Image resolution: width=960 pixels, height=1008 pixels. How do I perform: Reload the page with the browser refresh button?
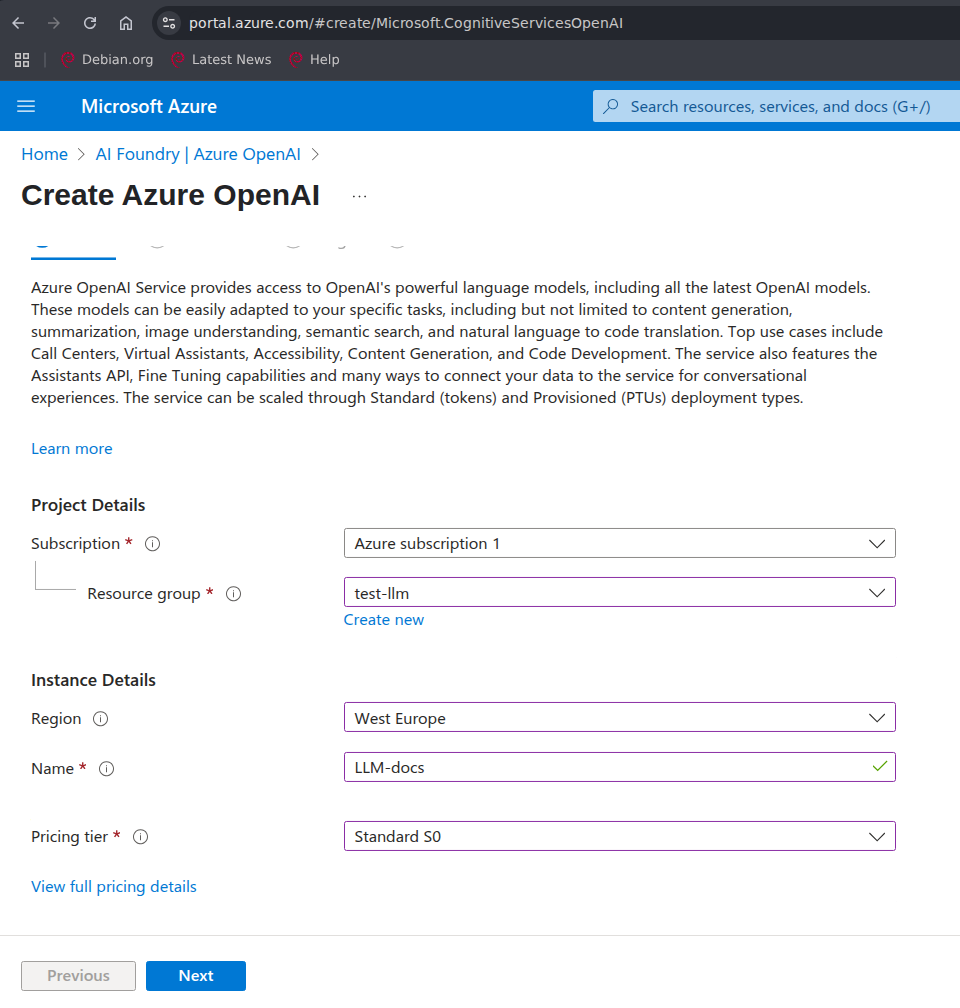coord(90,23)
